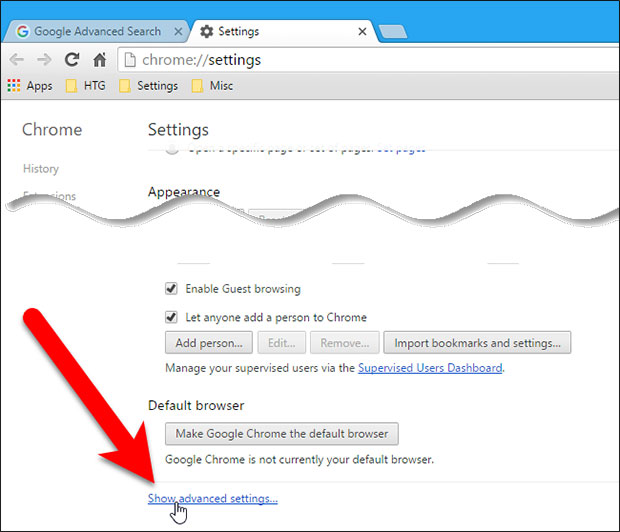Click the Appearance section heading
This screenshot has height=532, width=620.
[x=184, y=192]
